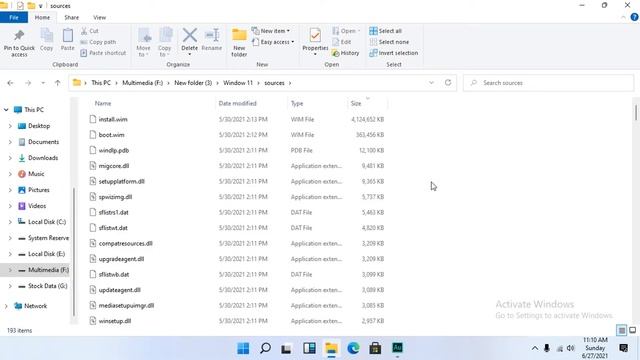Switch to Home ribbon tab
The width and height of the screenshot is (640, 360).
coord(42,18)
